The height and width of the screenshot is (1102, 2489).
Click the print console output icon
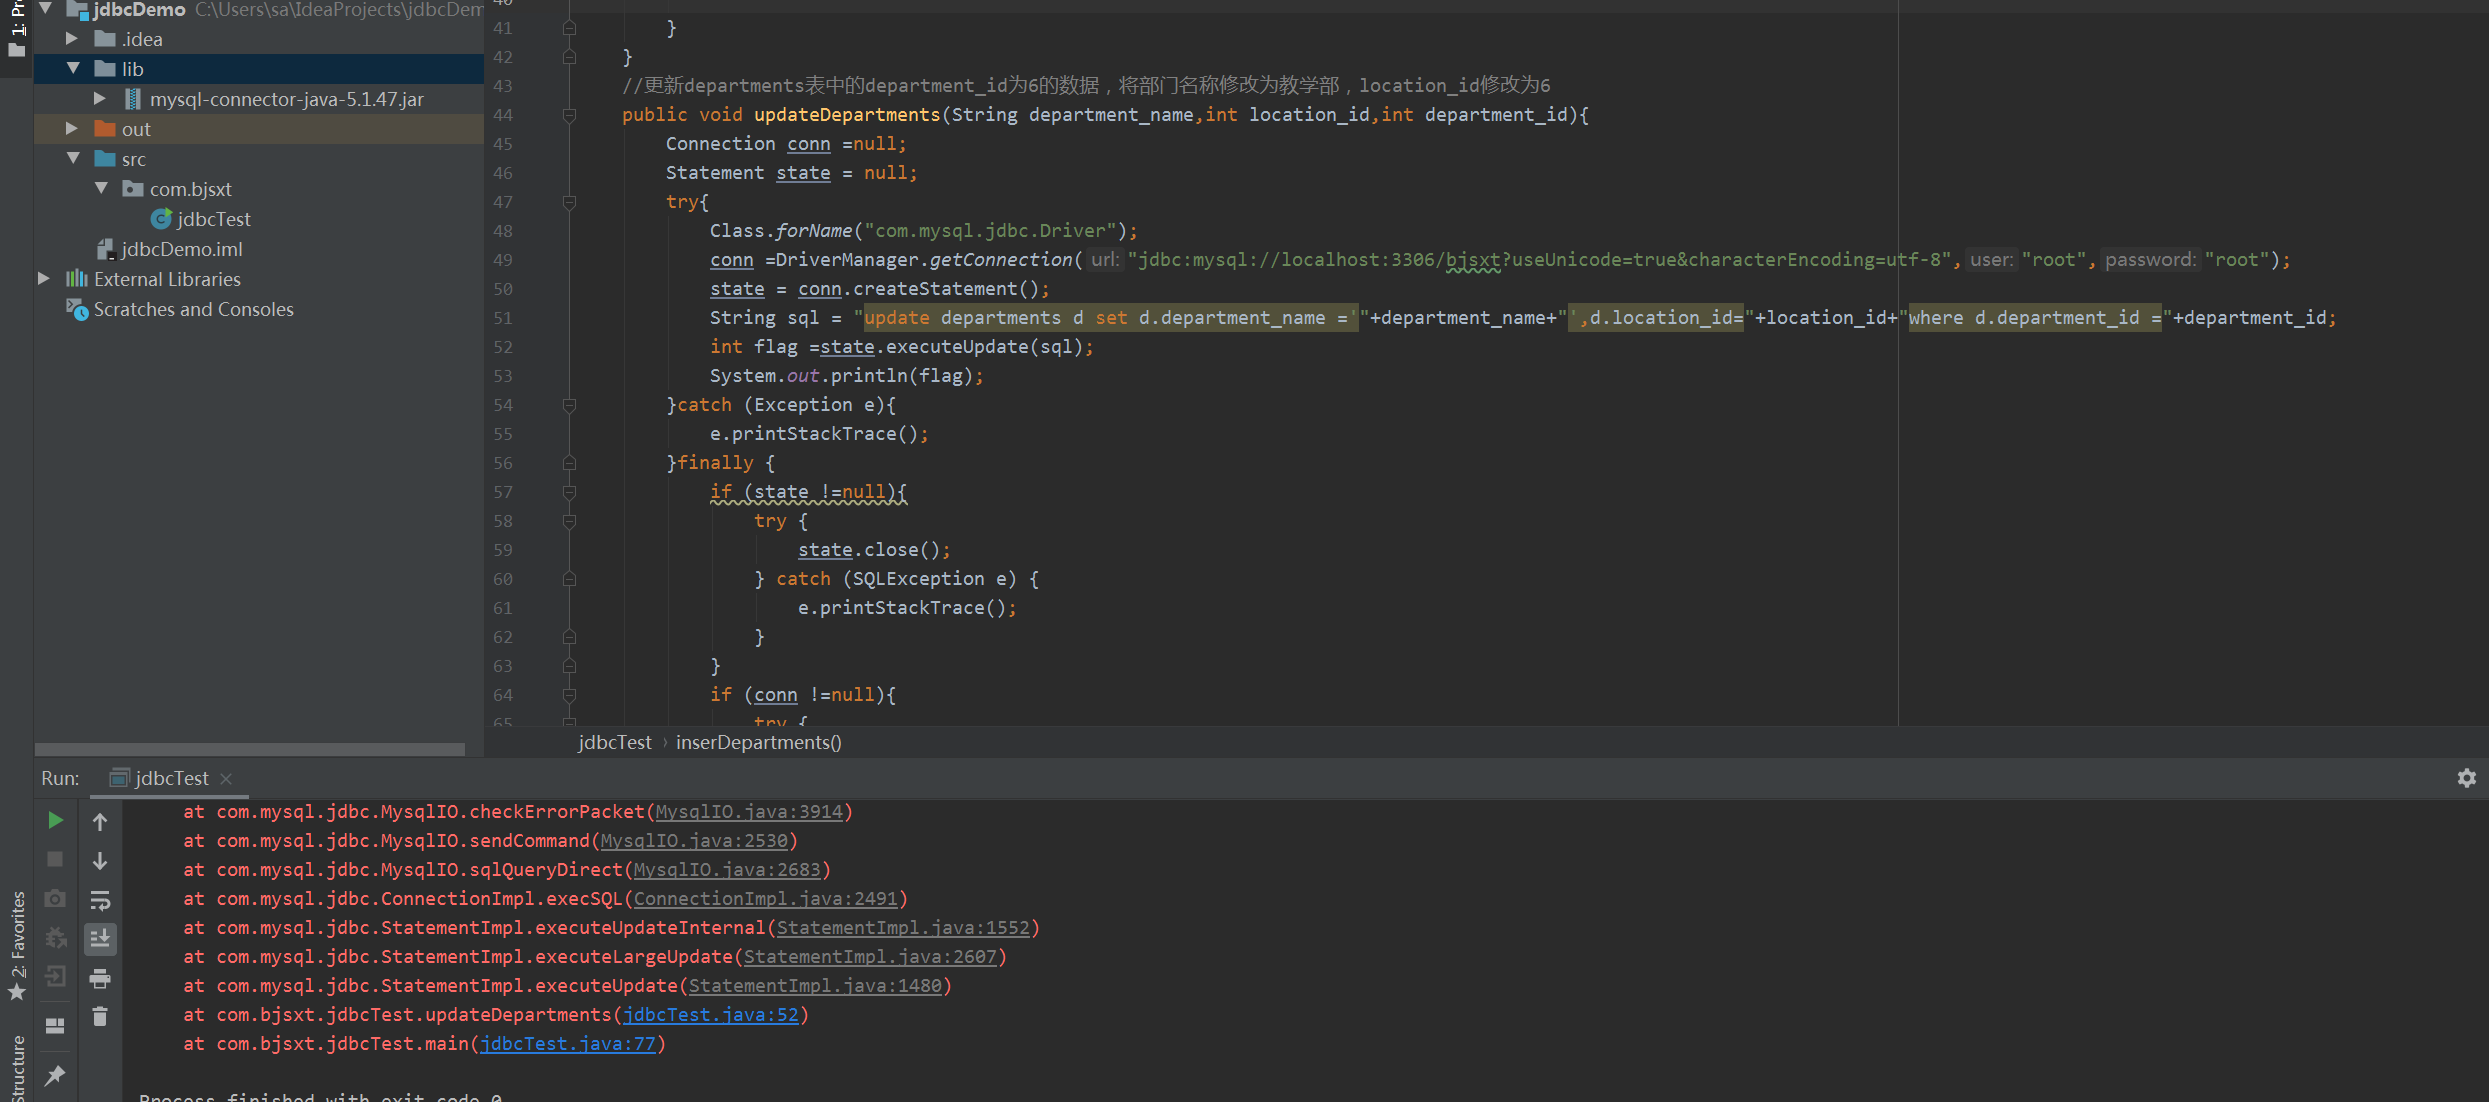[x=100, y=978]
